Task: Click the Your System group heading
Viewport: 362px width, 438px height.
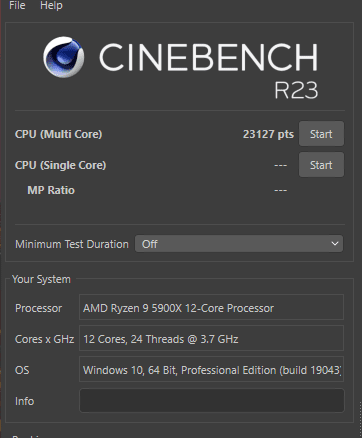Action: click(41, 279)
